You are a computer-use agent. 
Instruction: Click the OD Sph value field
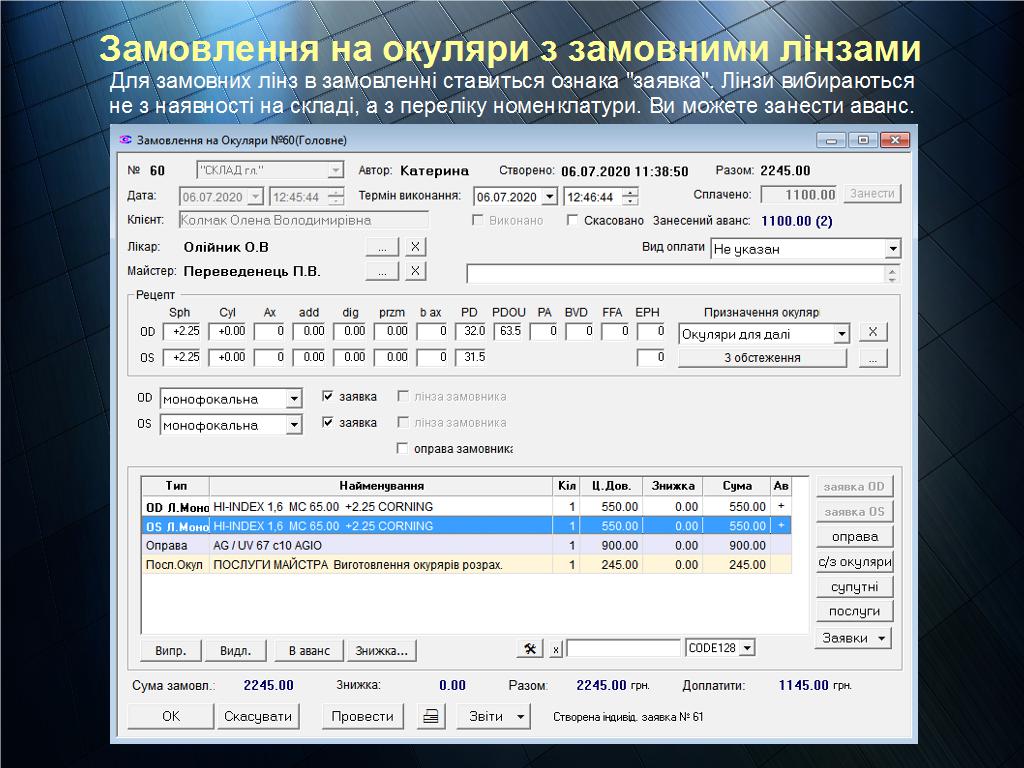[x=185, y=332]
